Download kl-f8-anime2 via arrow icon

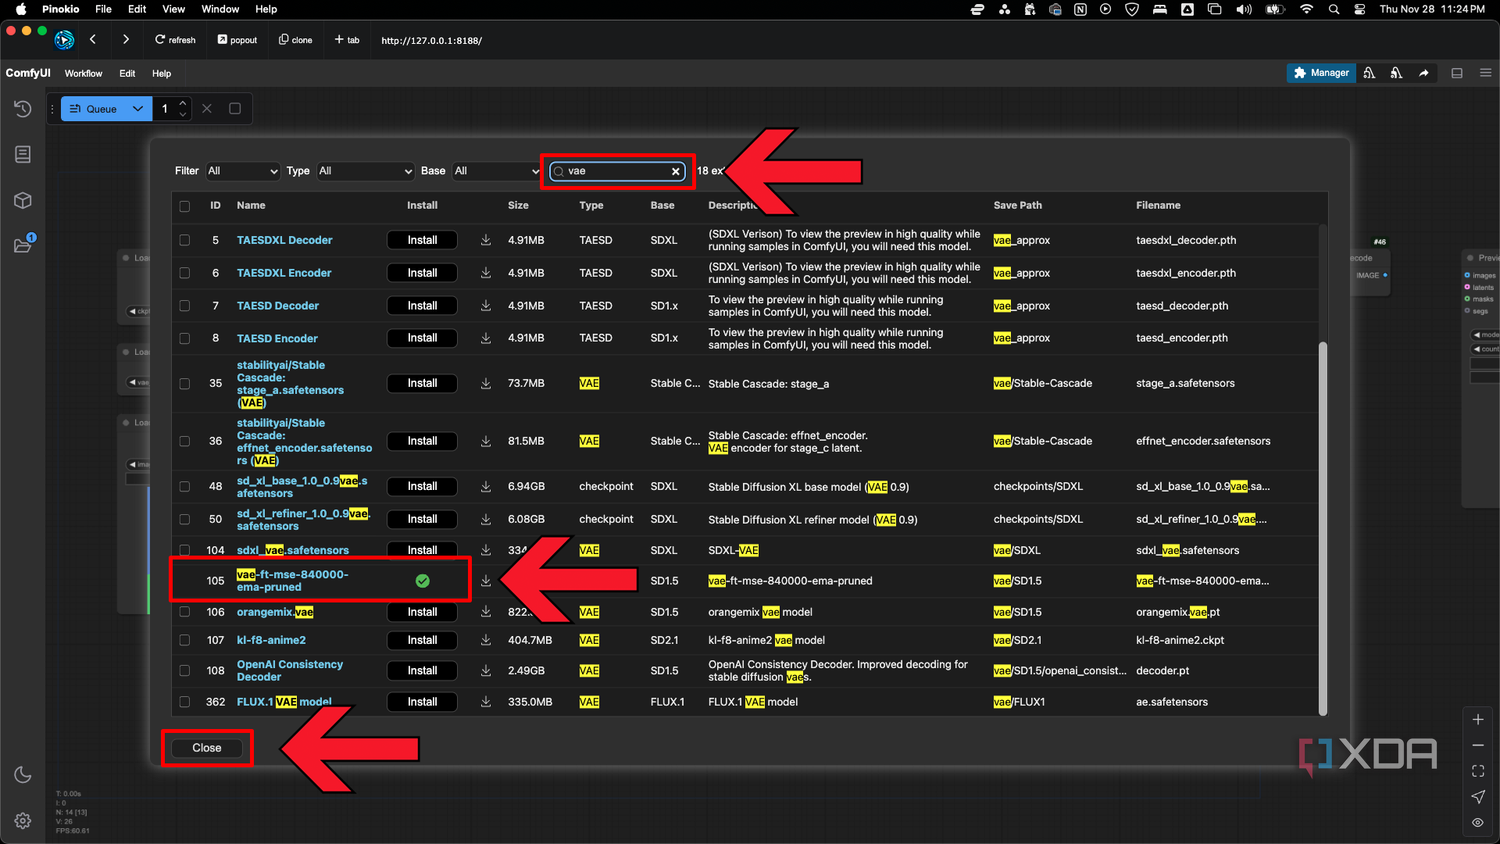pos(486,640)
